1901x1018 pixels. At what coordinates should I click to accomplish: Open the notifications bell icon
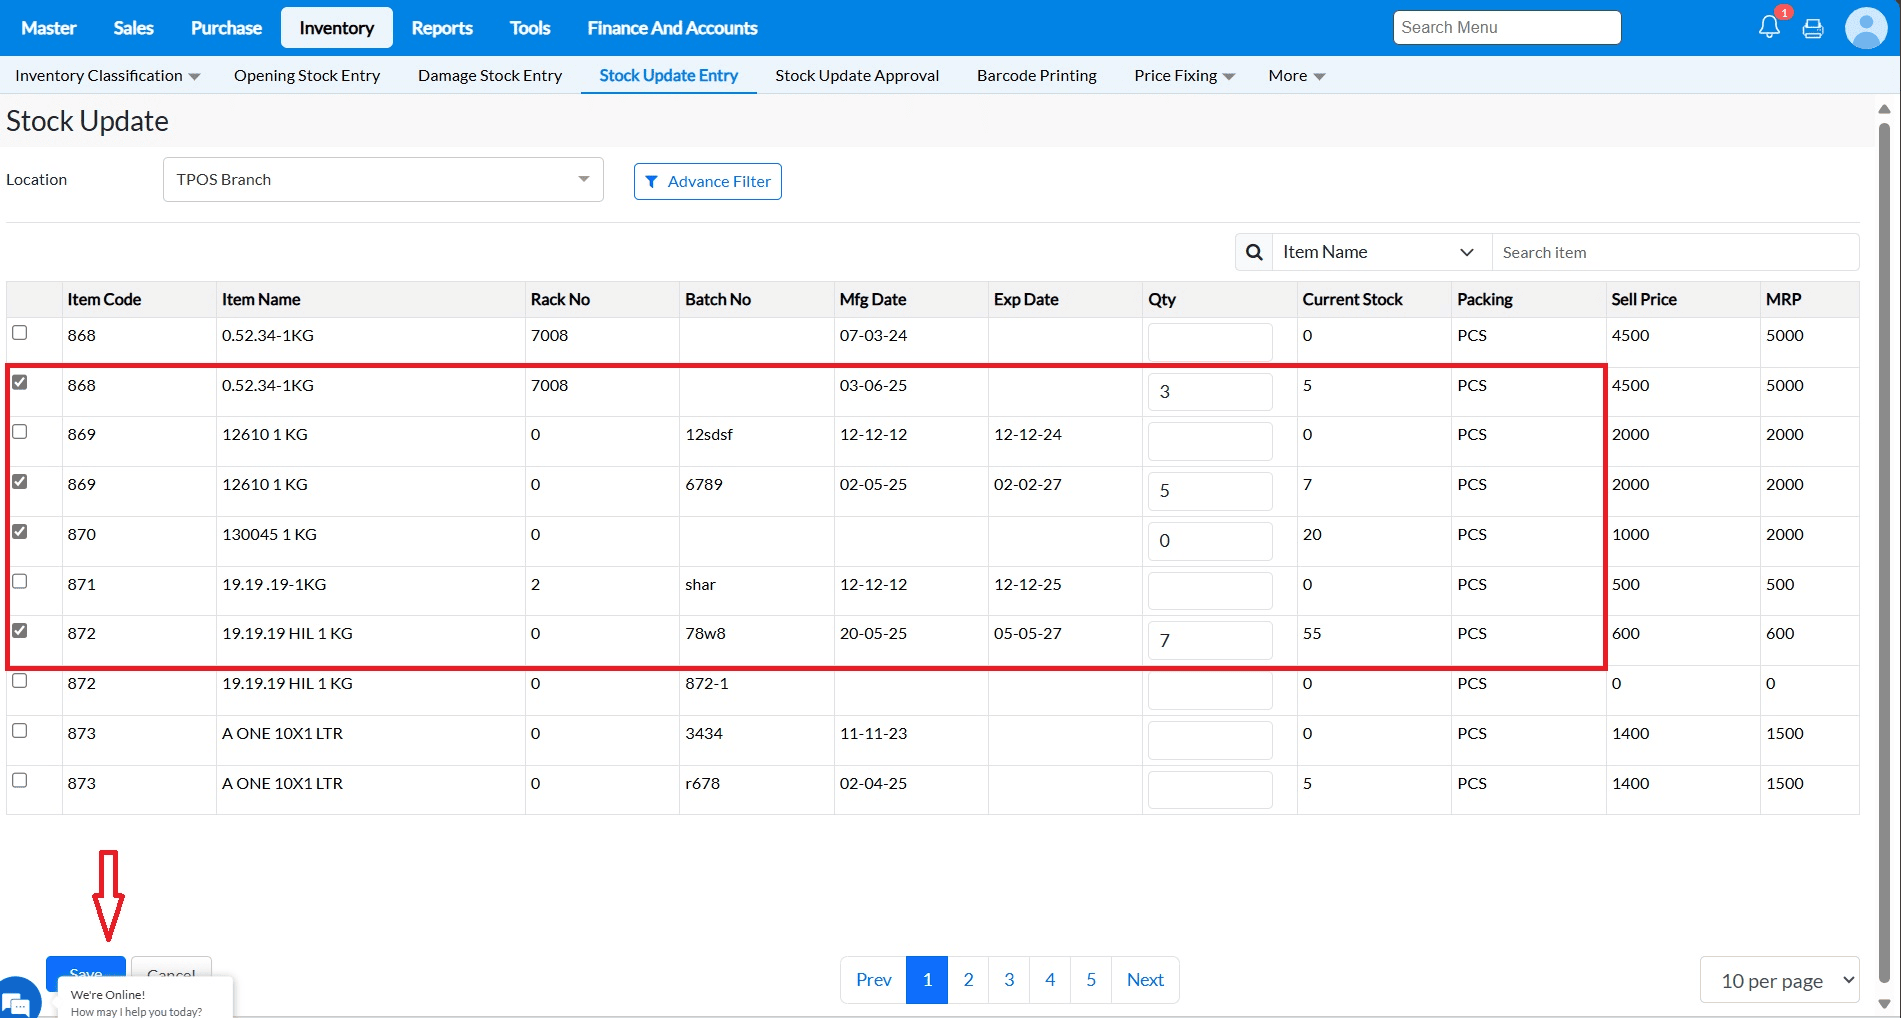1769,27
